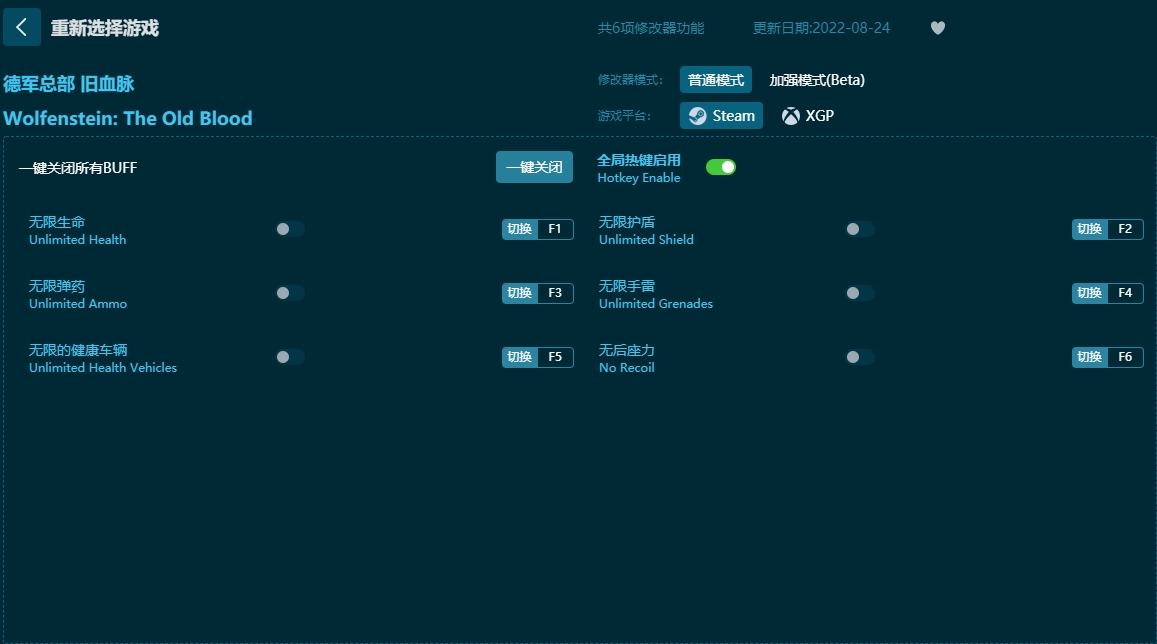Image resolution: width=1157 pixels, height=644 pixels.
Task: Click the F1 hotkey switch button
Action: coord(520,229)
